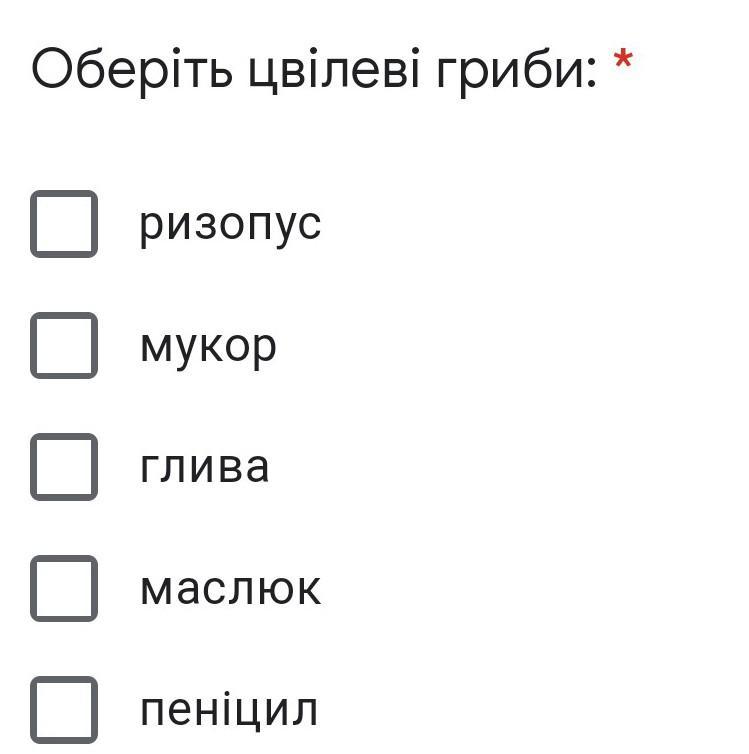Toggle the square box before маслюк
The width and height of the screenshot is (749, 754).
64,589
